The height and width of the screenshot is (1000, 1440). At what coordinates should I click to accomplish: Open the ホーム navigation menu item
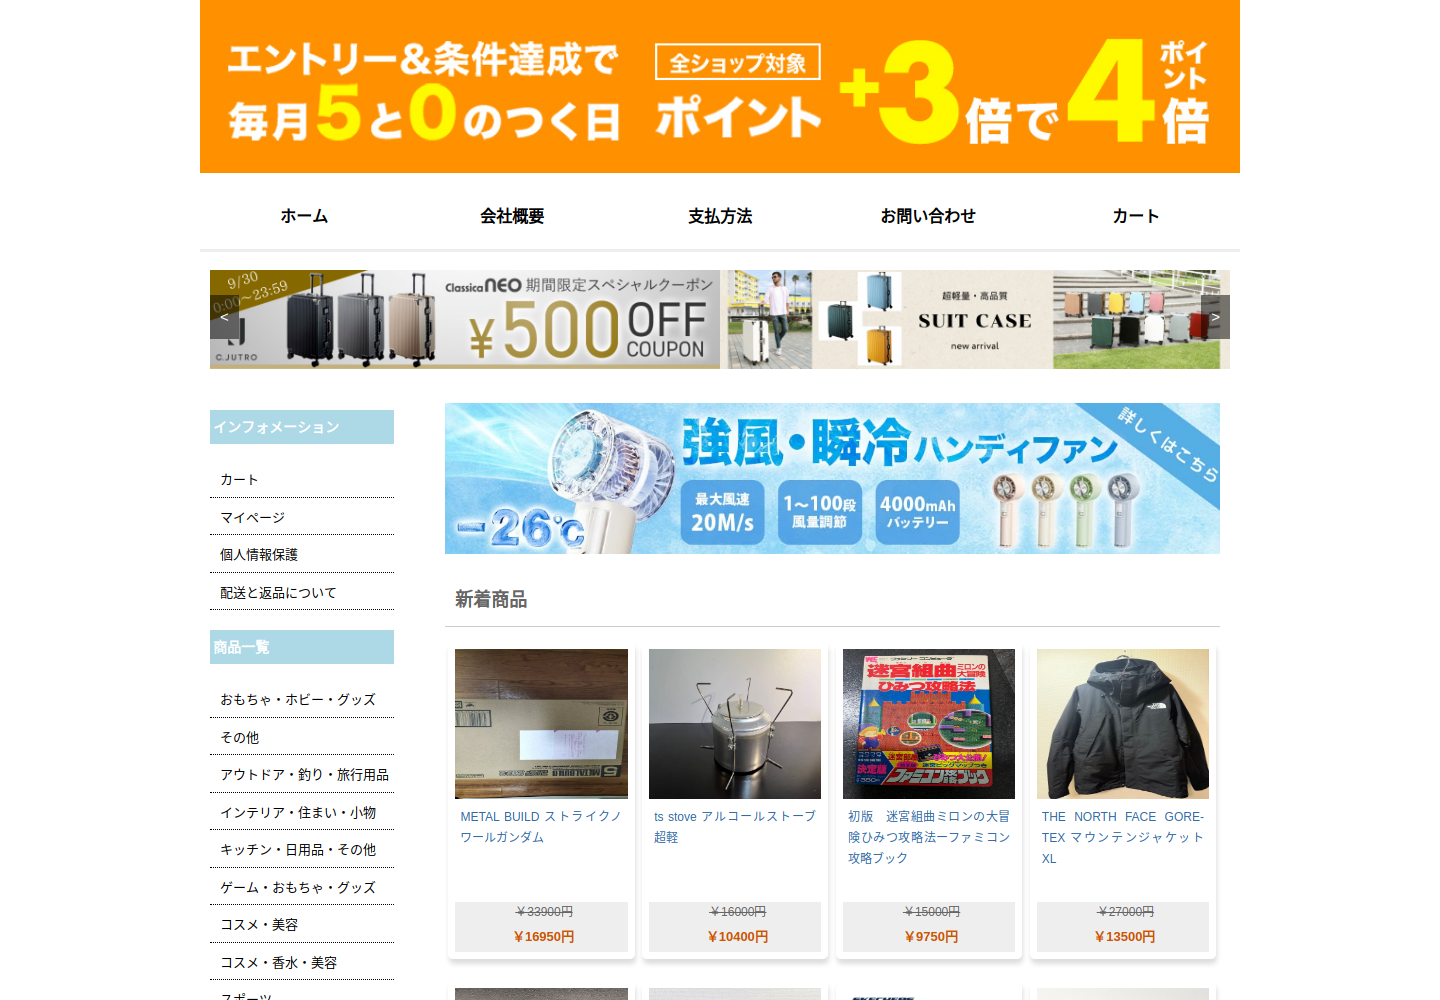304,216
